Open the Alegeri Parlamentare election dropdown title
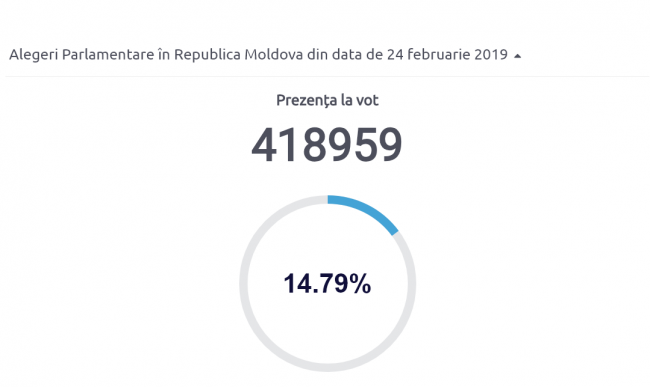650x387 pixels. tap(258, 55)
